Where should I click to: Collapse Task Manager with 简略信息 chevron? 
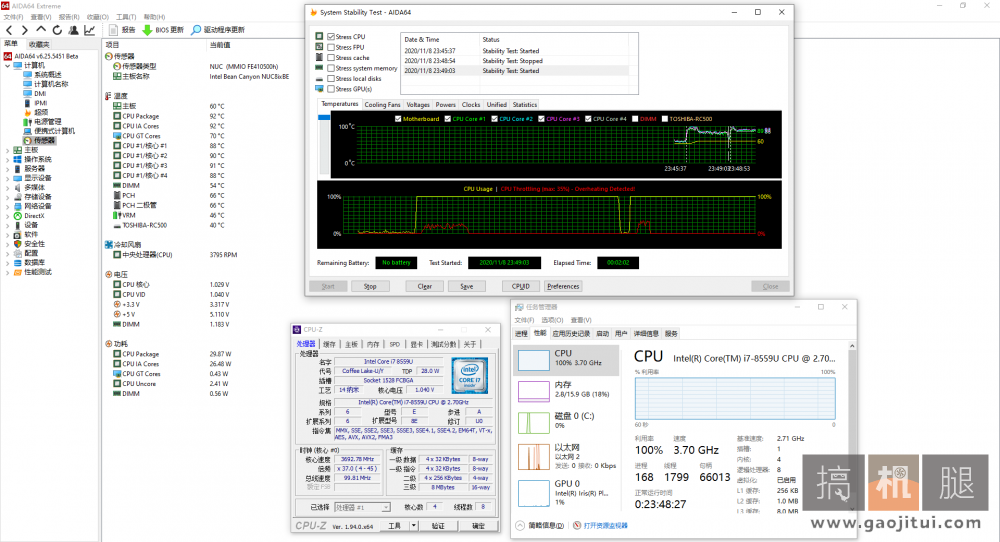[x=520, y=526]
